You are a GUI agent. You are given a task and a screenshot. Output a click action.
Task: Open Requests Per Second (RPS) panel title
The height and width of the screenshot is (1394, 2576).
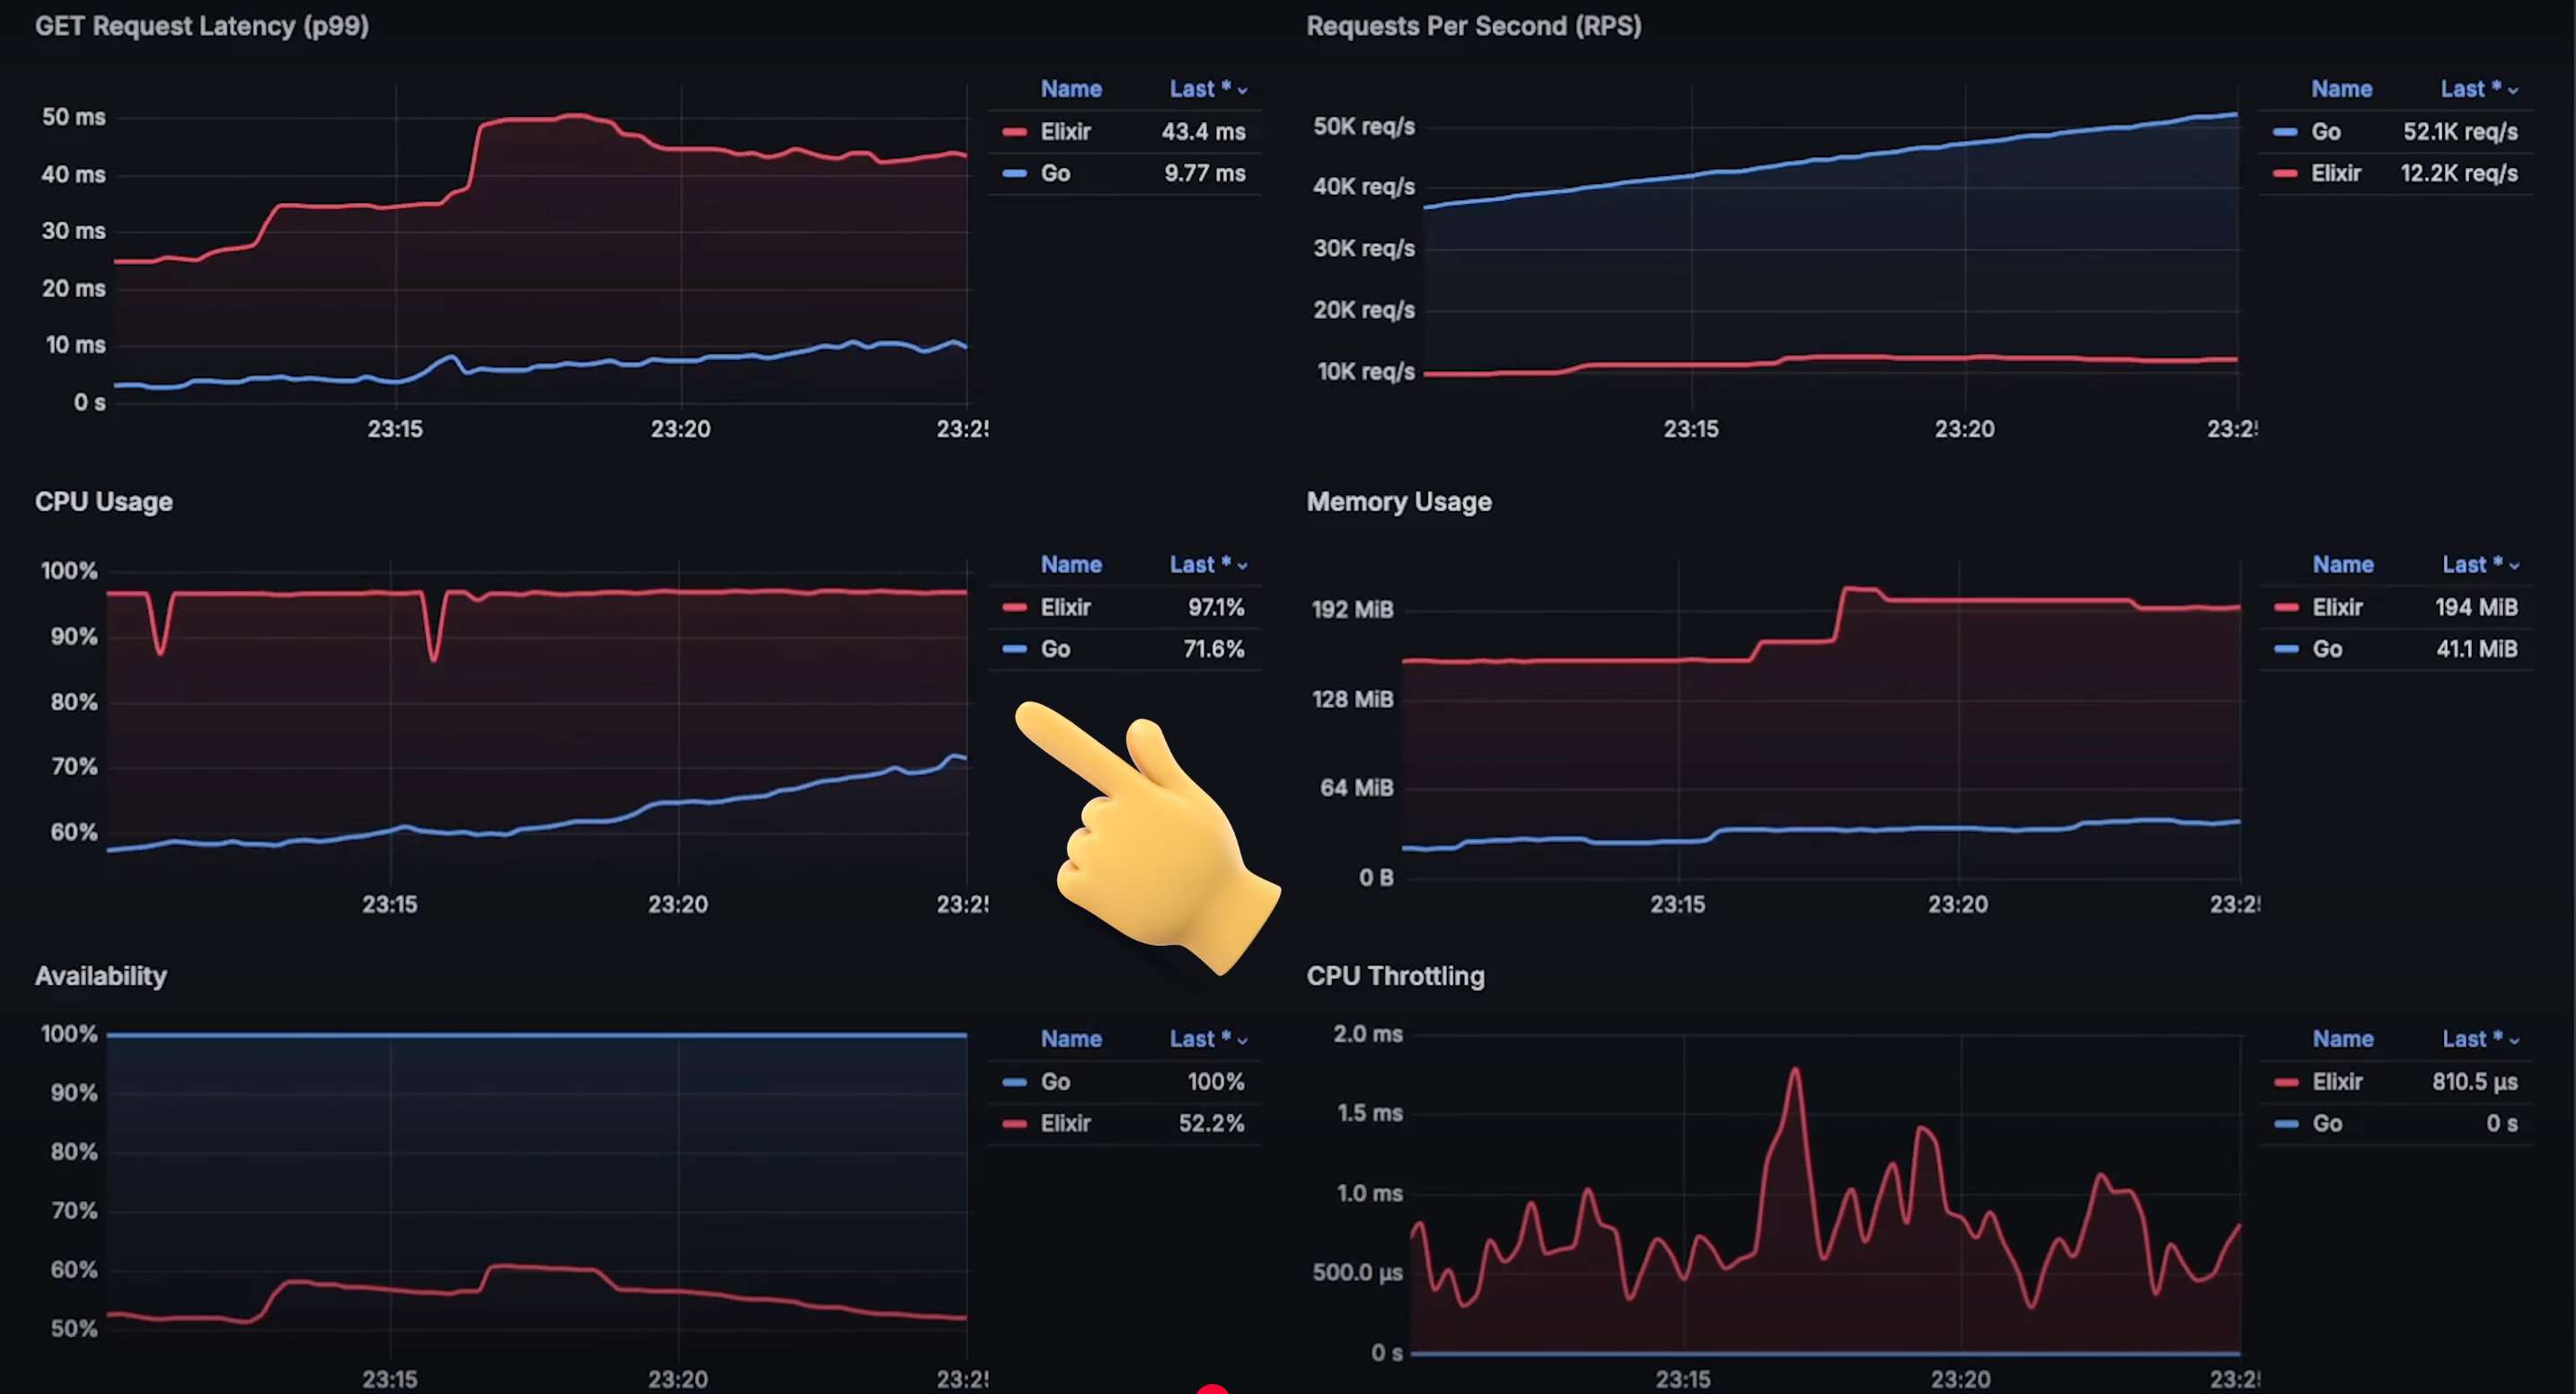[x=1473, y=26]
